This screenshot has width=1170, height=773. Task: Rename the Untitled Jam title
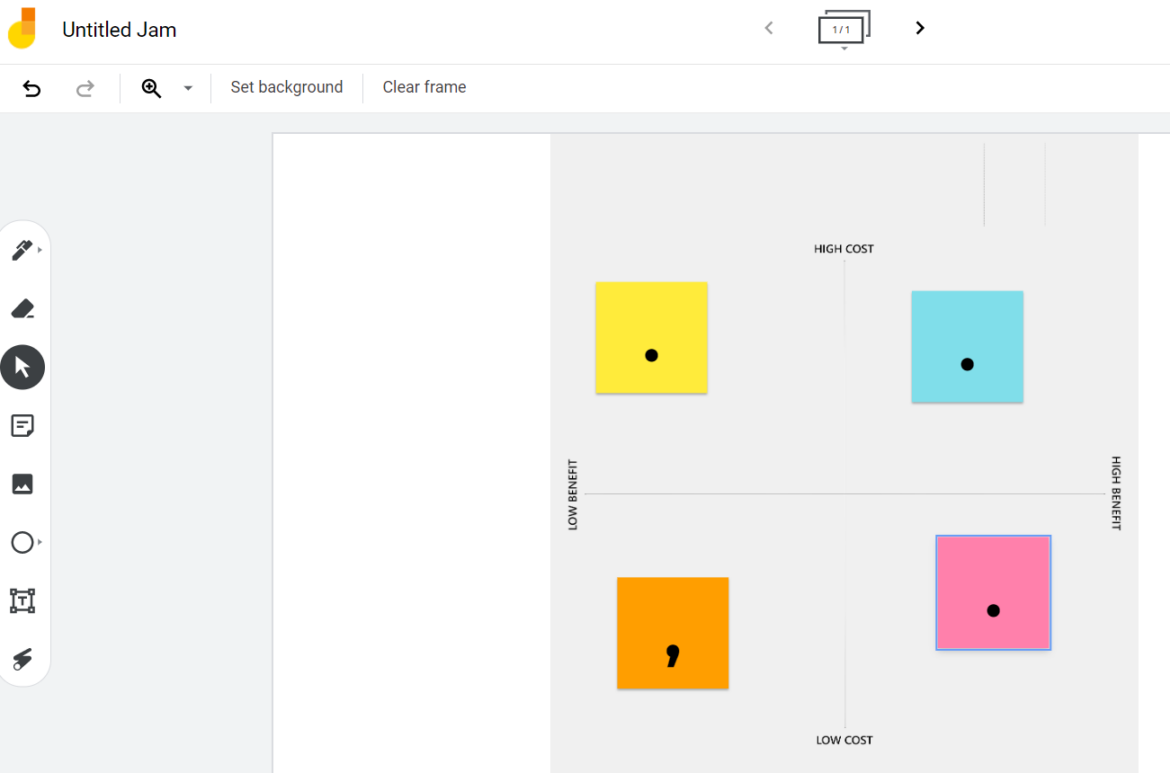[119, 29]
